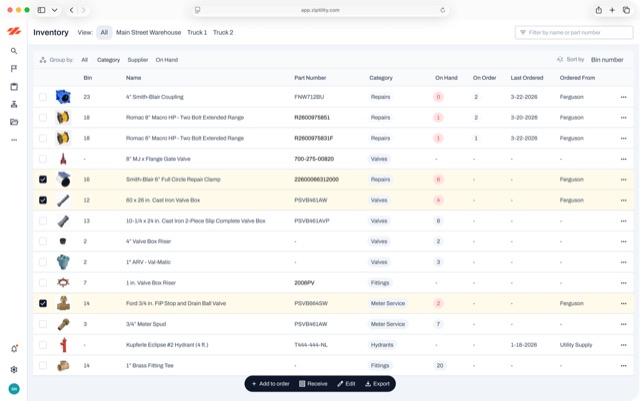Open the search icon in sidebar
640x401 pixels.
(x=14, y=51)
